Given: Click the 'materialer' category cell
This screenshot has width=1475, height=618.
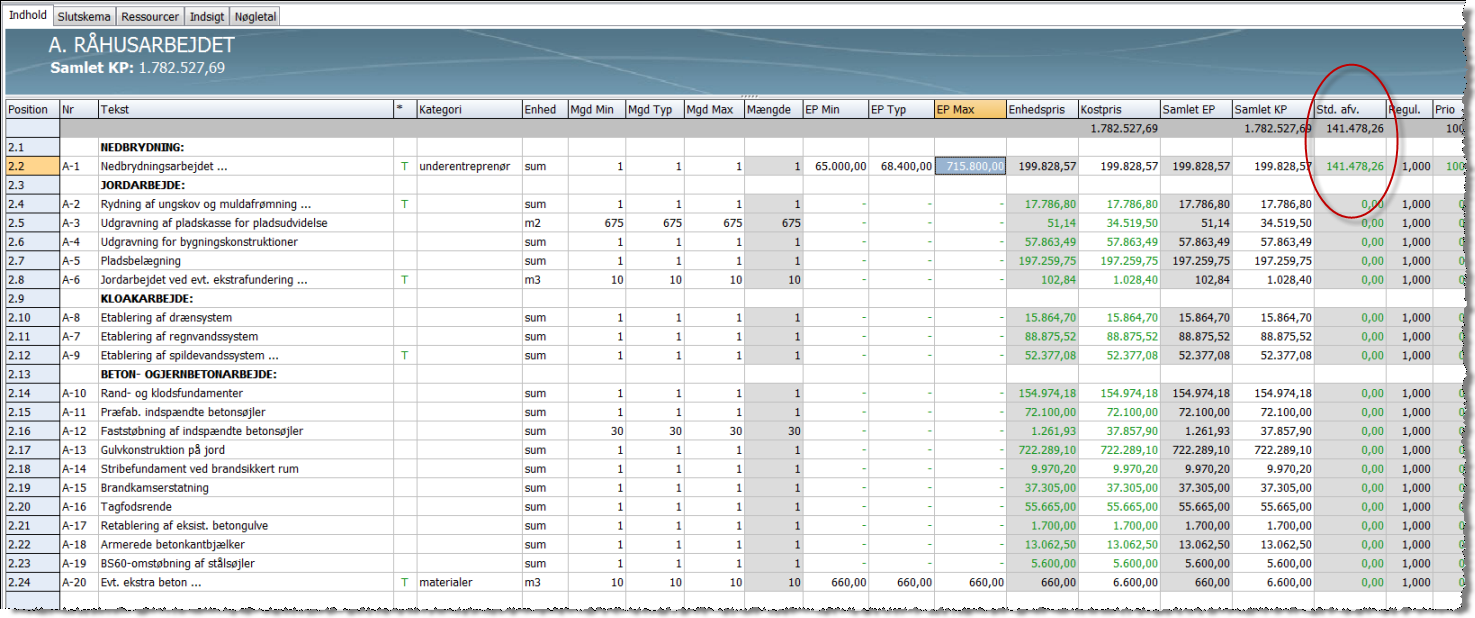Looking at the screenshot, I should point(469,582).
